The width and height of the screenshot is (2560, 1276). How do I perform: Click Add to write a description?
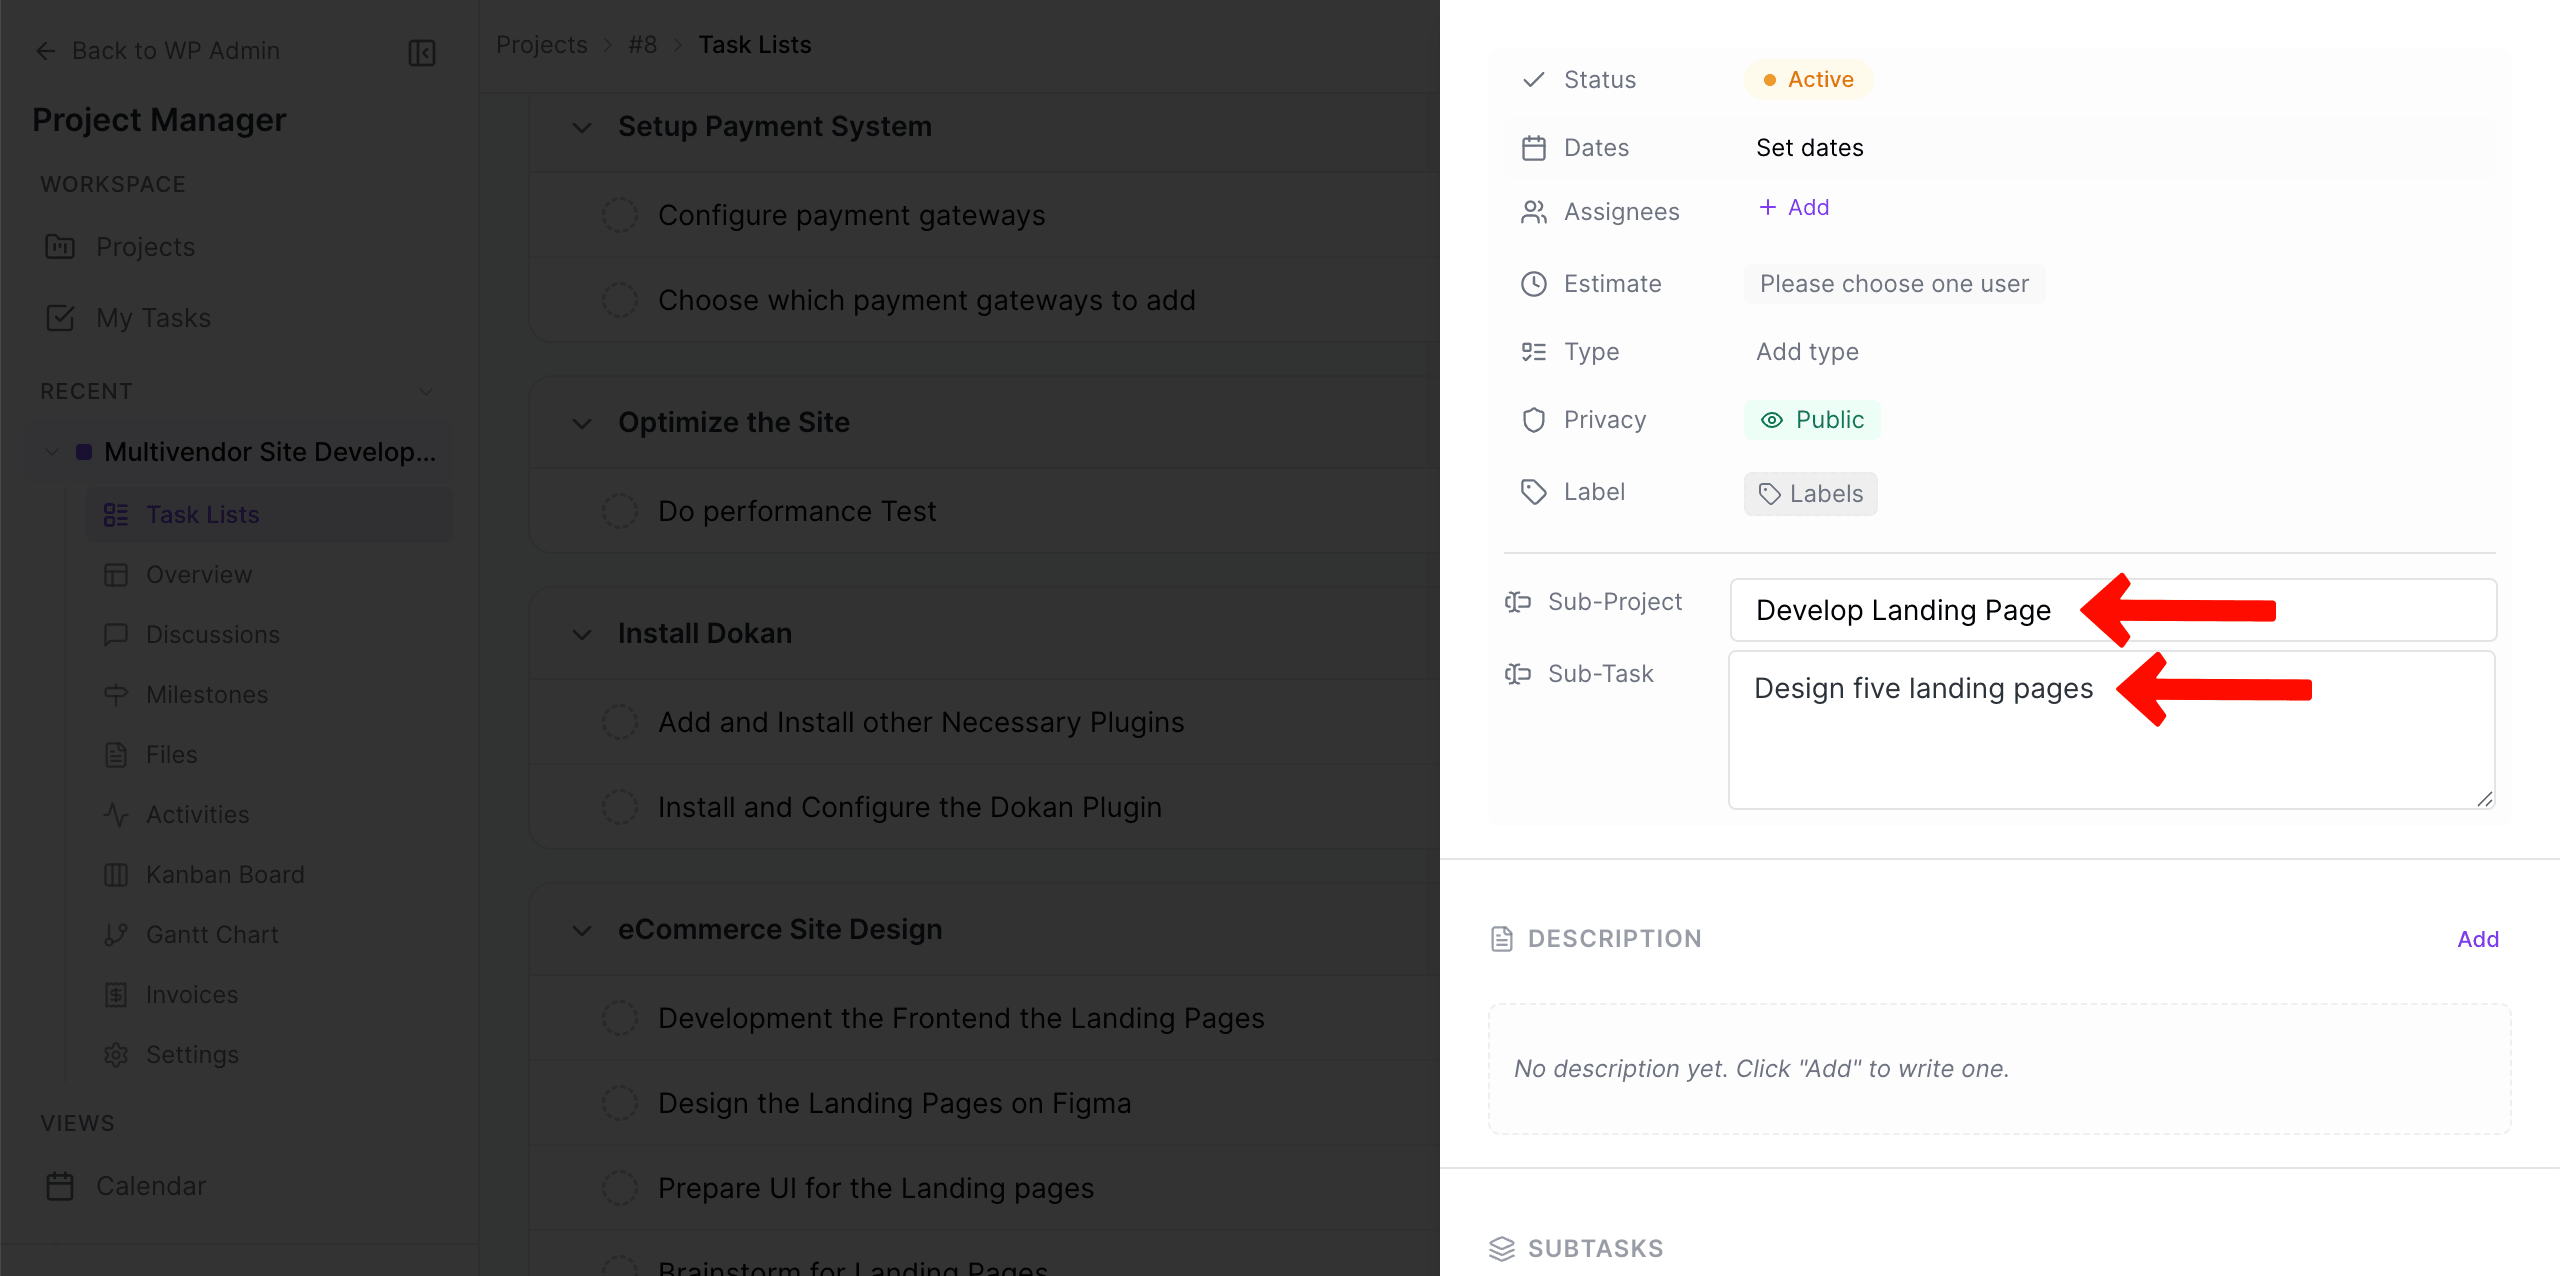[2478, 938]
